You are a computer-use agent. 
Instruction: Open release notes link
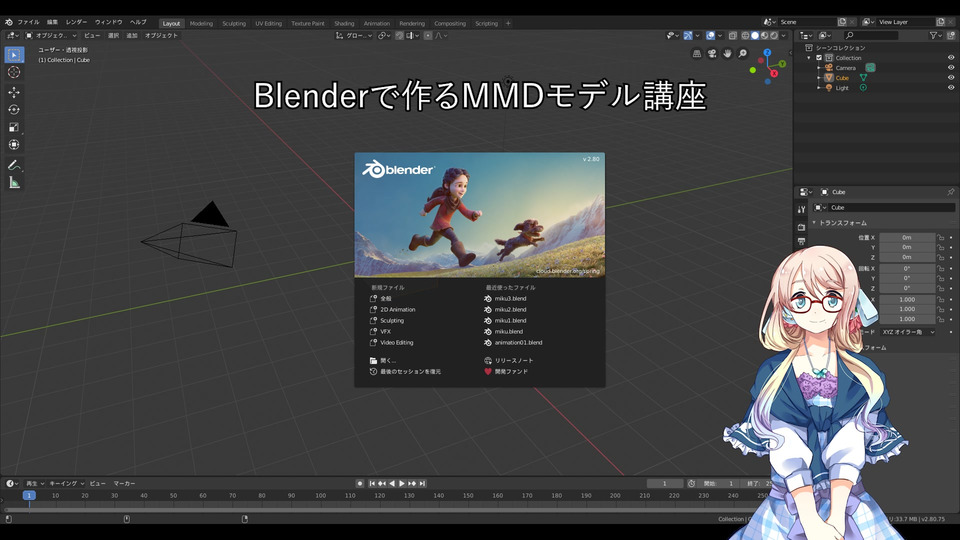[509, 361]
